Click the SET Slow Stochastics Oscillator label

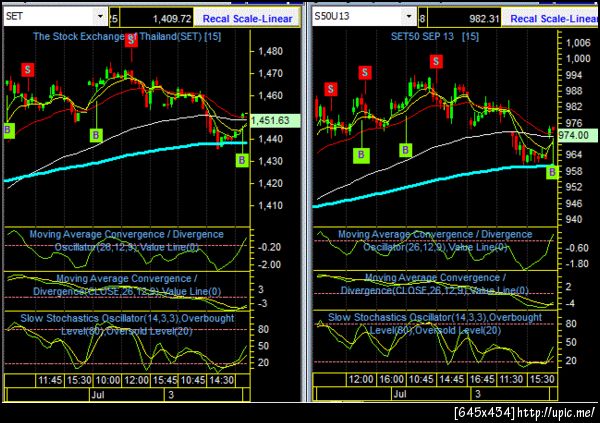point(127,325)
